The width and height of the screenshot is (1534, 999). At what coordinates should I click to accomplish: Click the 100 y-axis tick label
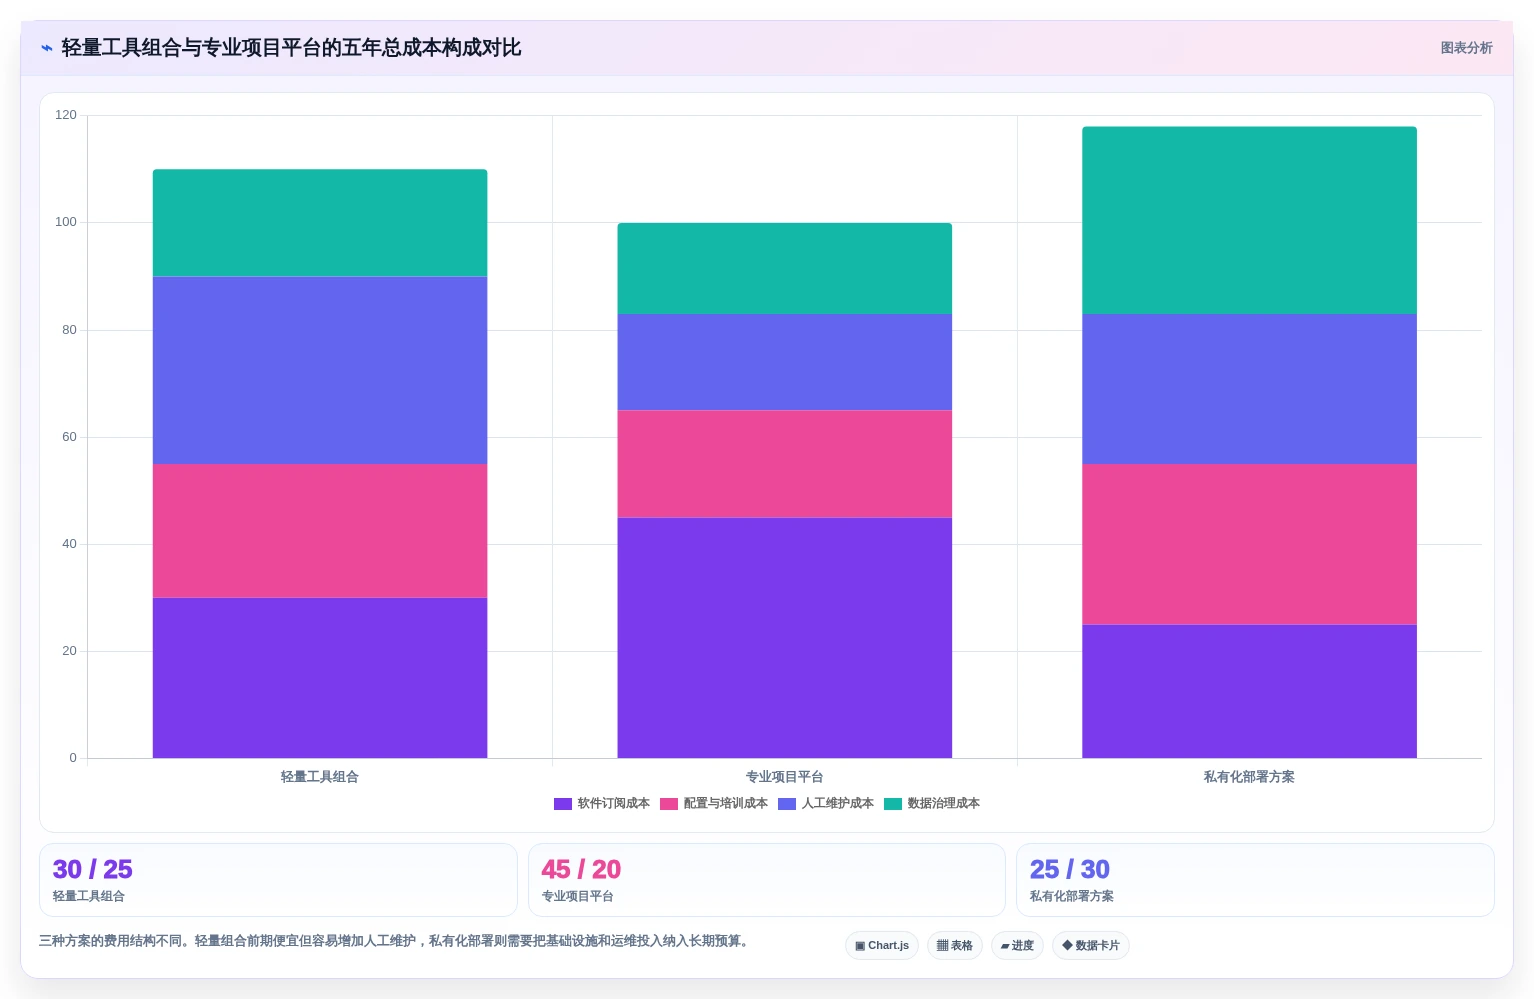66,222
